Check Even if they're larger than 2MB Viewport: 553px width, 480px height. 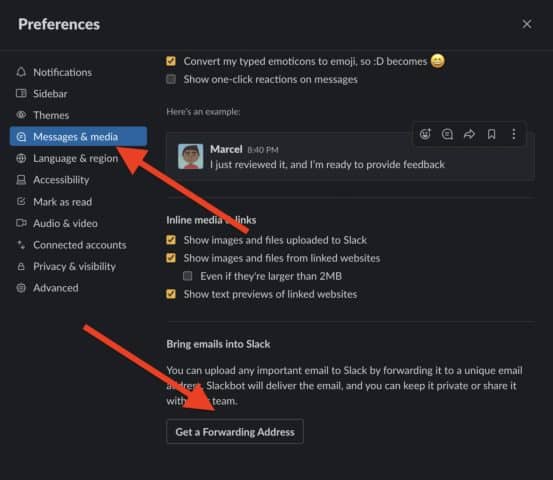point(188,276)
